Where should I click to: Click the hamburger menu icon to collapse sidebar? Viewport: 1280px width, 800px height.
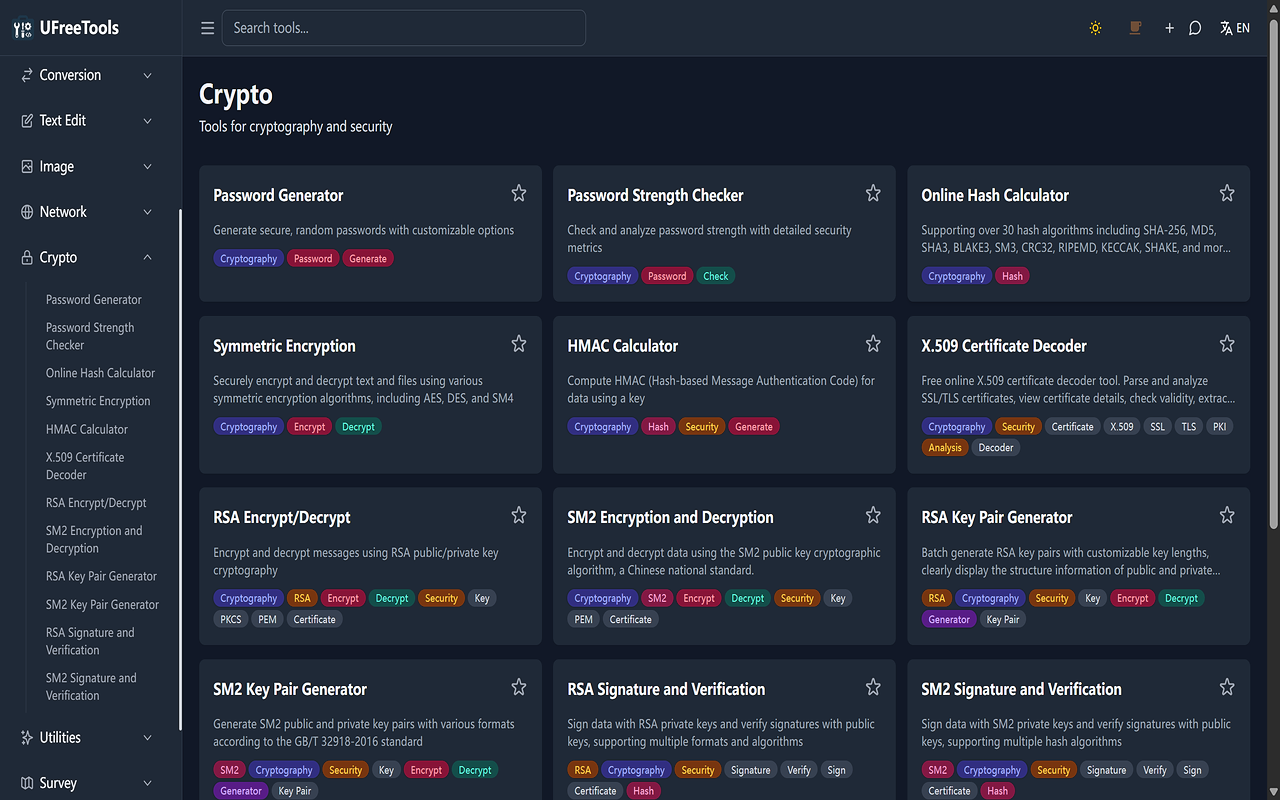[x=208, y=28]
